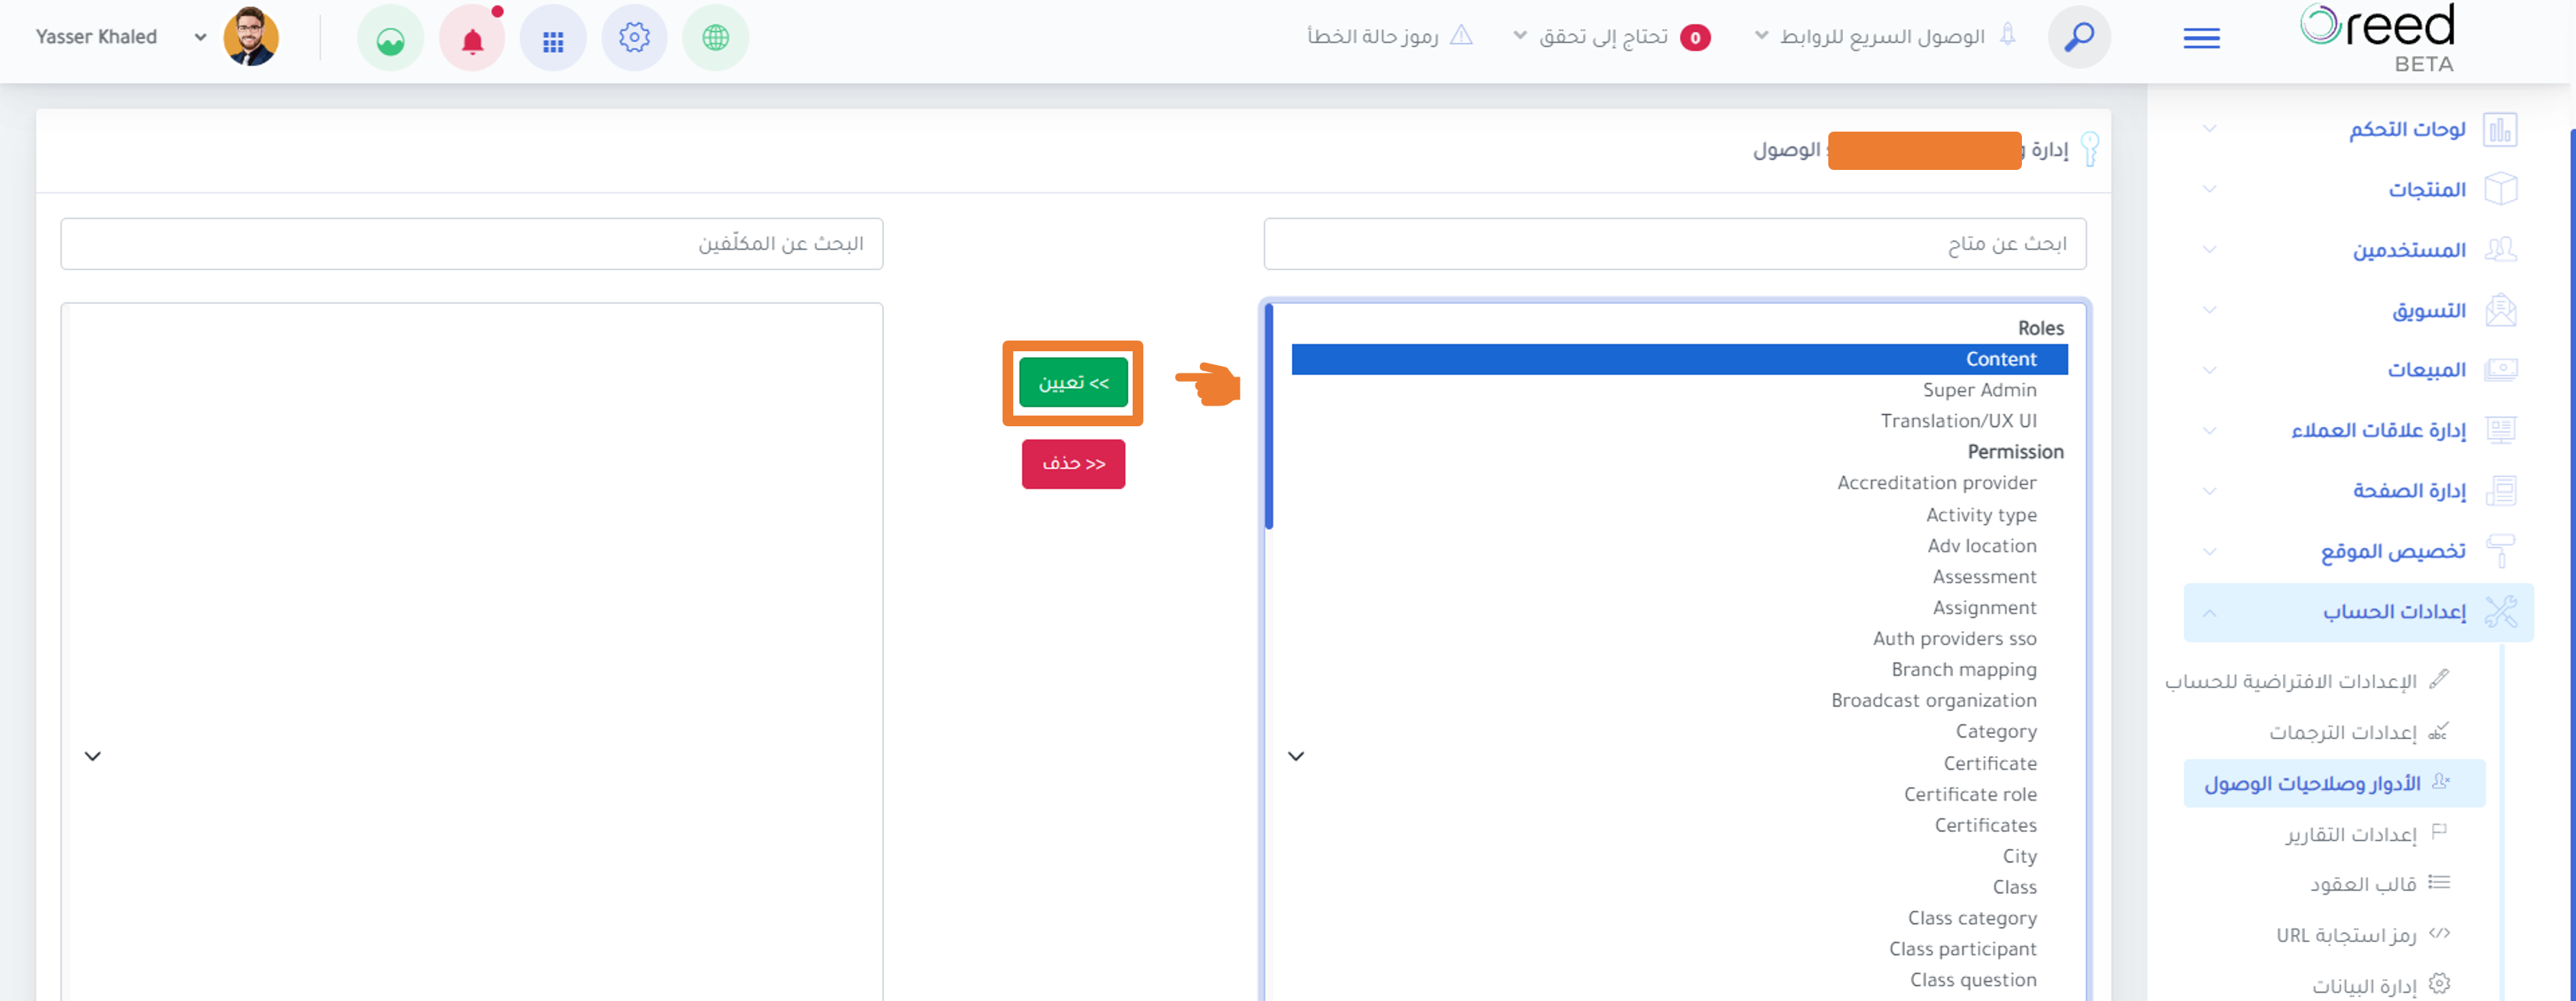
Task: Click the green تعيين assign button
Action: [1073, 382]
